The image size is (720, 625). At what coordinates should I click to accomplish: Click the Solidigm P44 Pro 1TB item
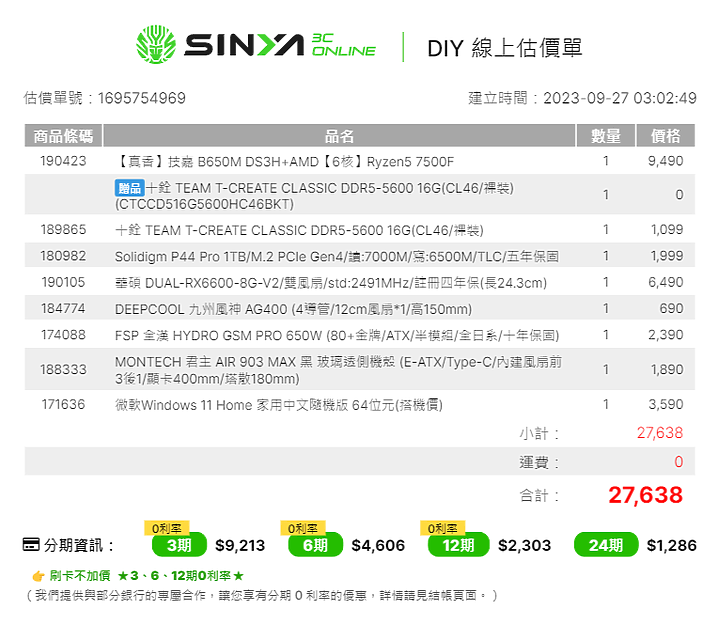tap(337, 256)
